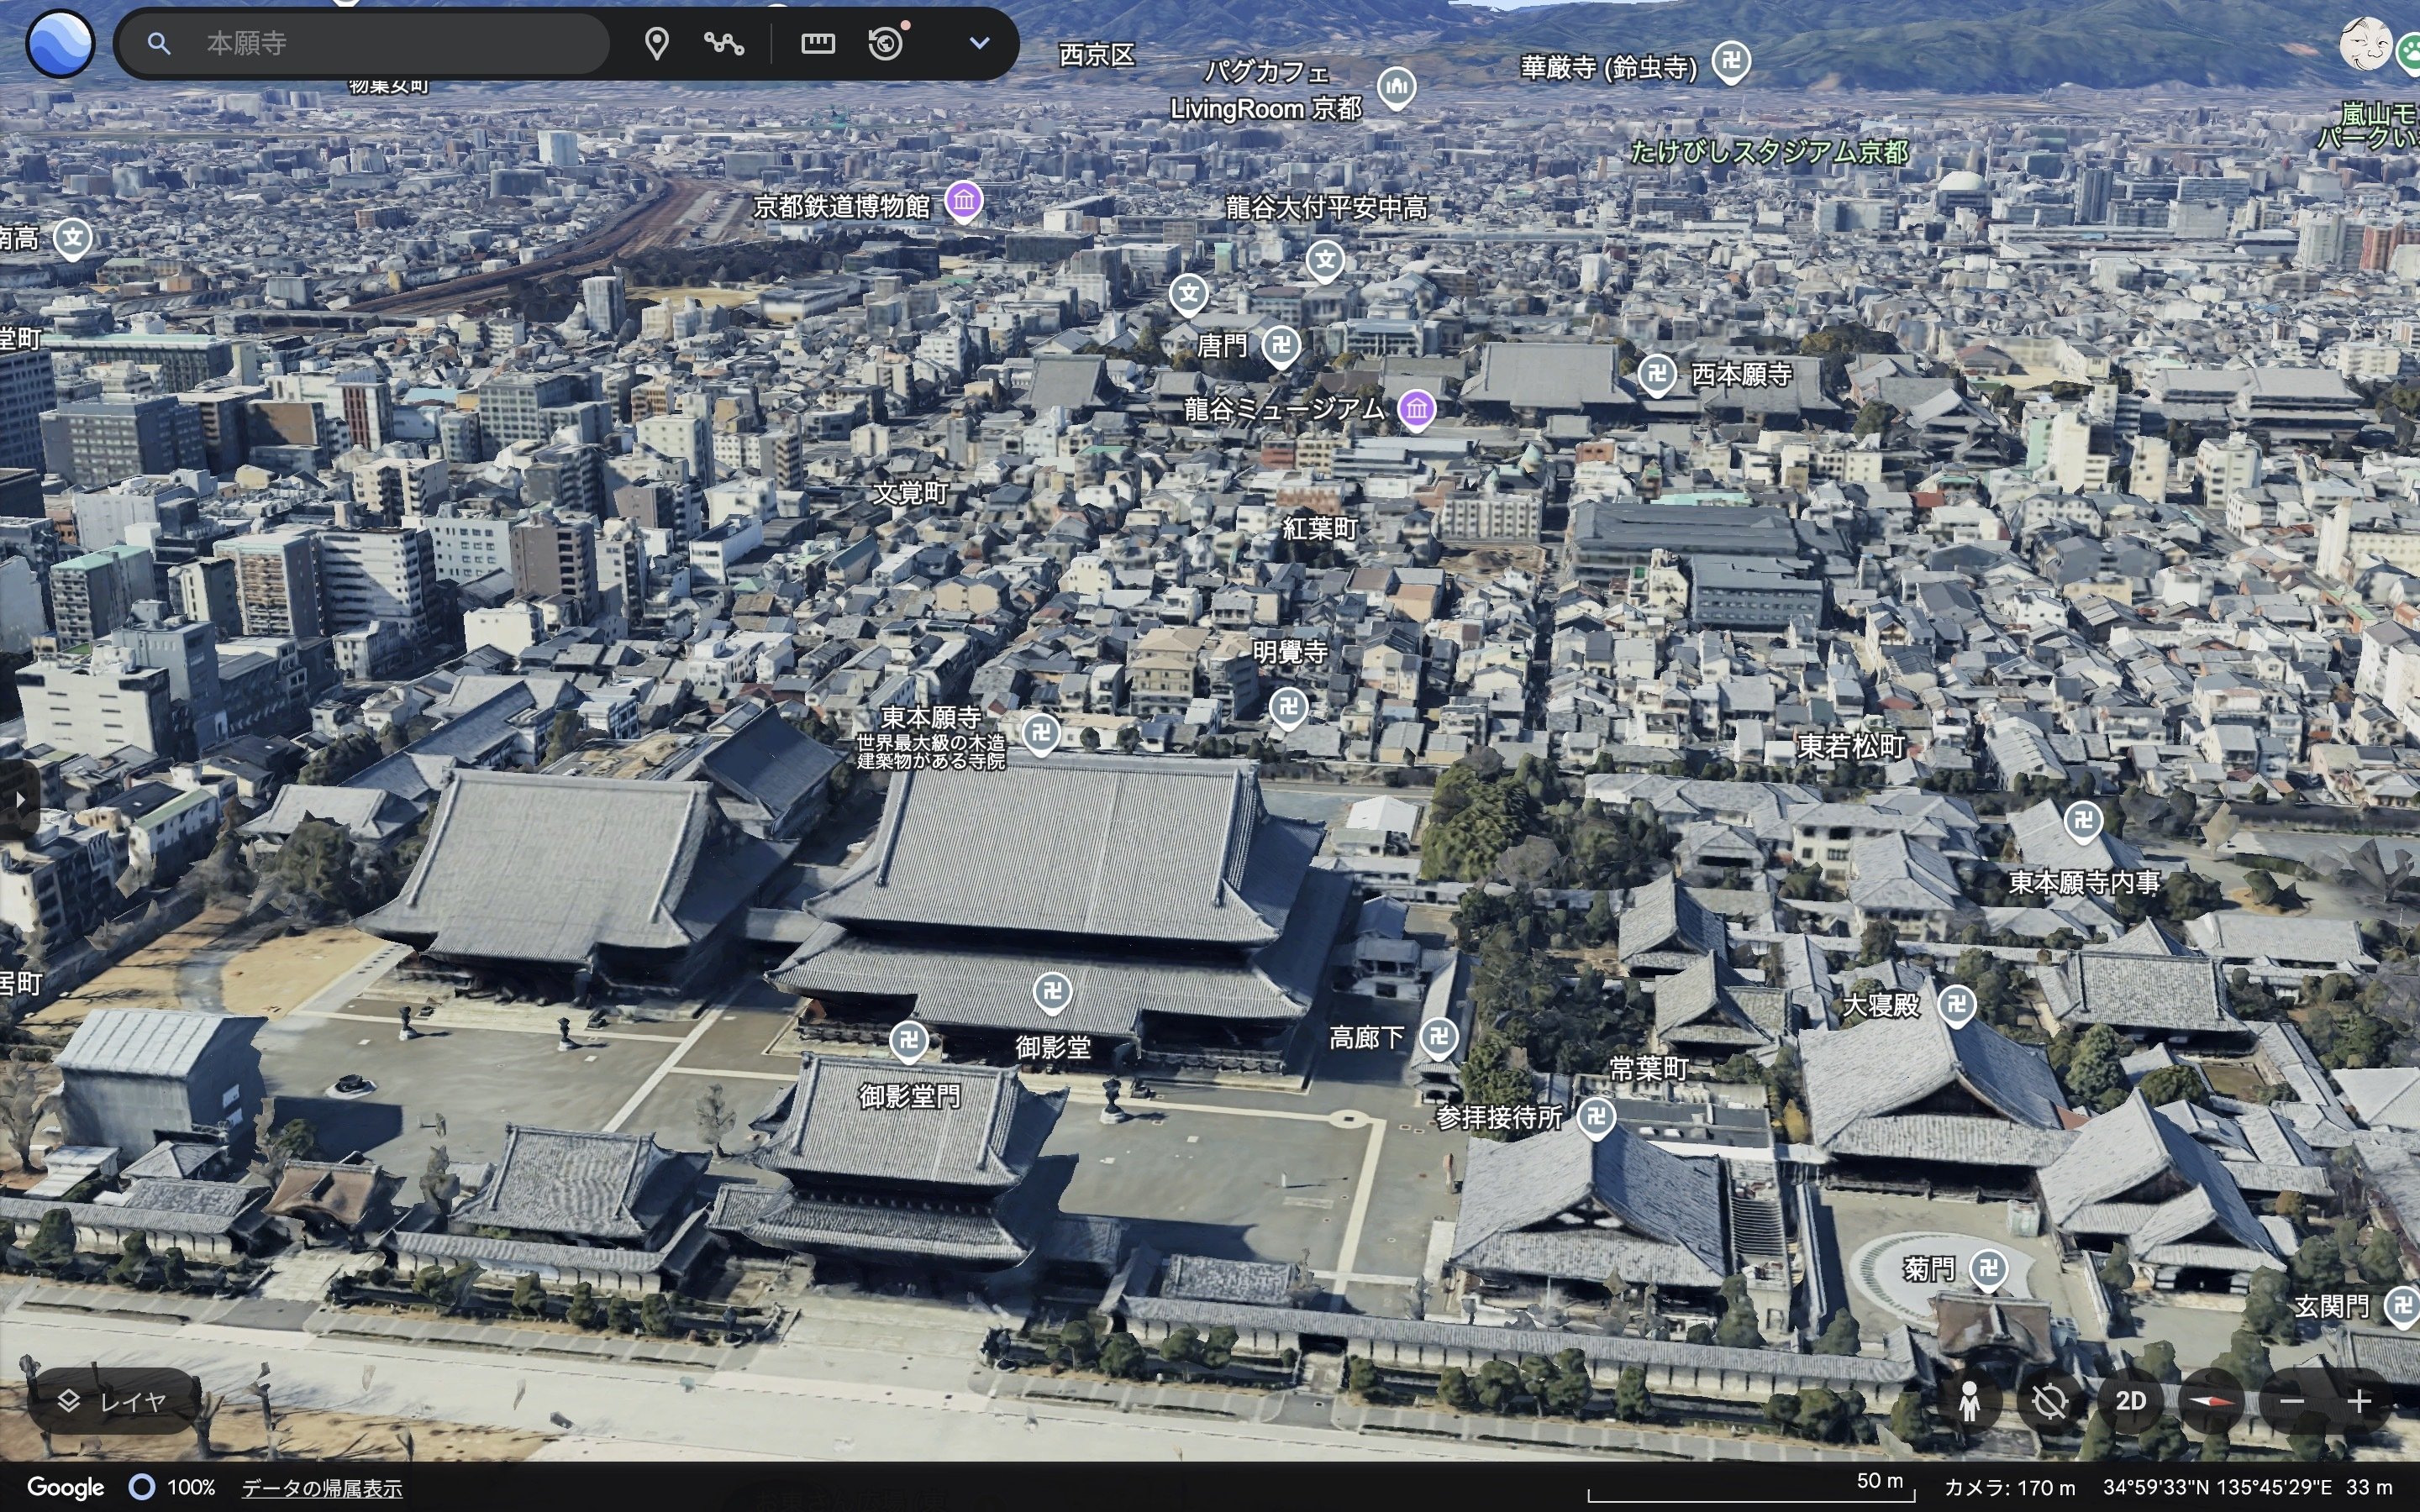Image resolution: width=2420 pixels, height=1512 pixels.
Task: Click the 東若松町 neighborhood label
Action: [x=1851, y=746]
